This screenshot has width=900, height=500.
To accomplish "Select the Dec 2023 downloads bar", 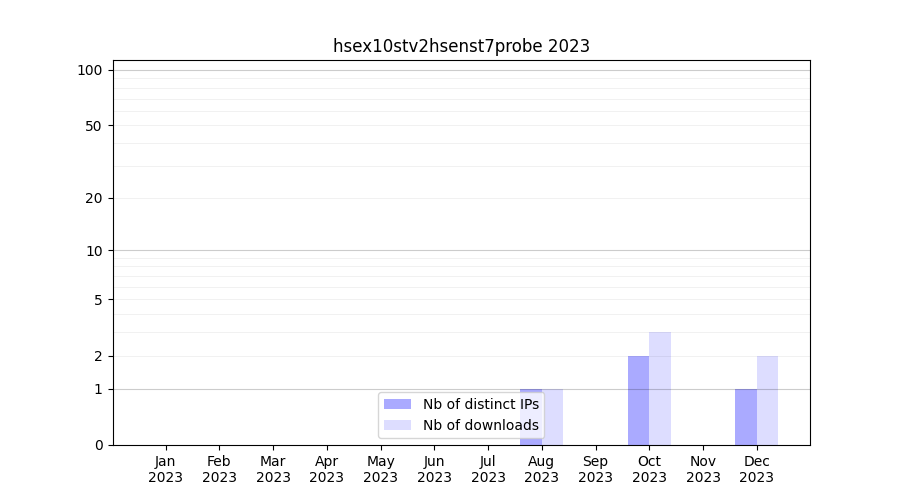I will (x=767, y=400).
